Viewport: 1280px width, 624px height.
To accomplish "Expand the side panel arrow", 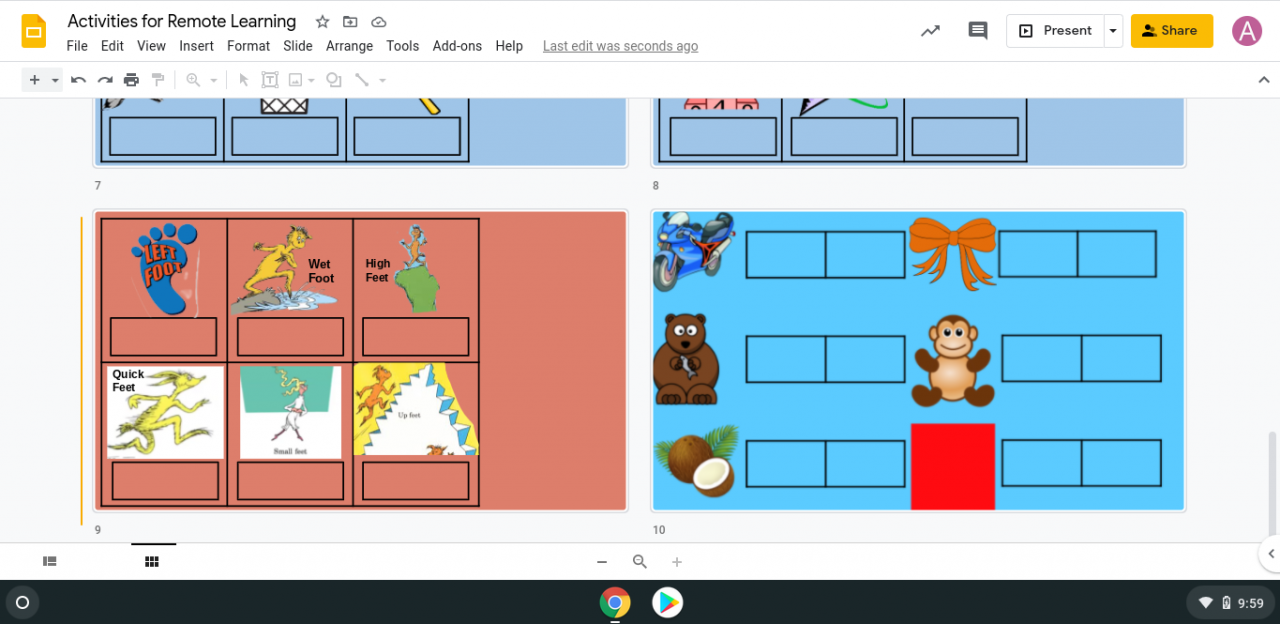I will 1270,553.
